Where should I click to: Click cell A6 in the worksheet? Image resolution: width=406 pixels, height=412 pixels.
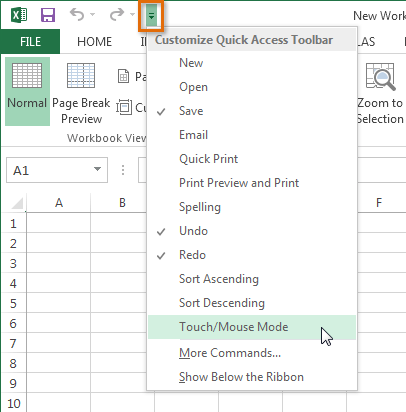tap(59, 323)
